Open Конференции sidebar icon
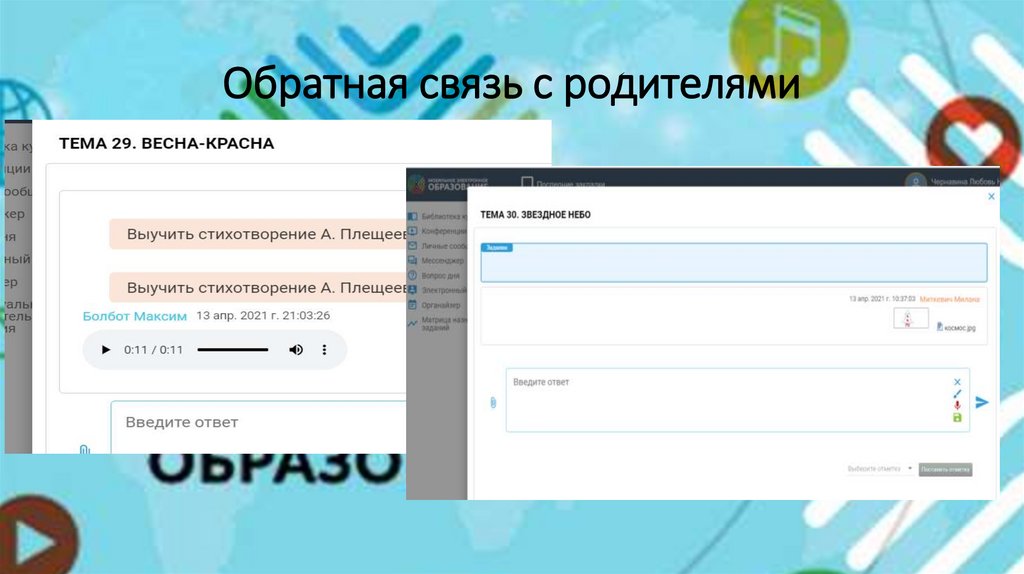This screenshot has width=1024, height=574. 413,231
